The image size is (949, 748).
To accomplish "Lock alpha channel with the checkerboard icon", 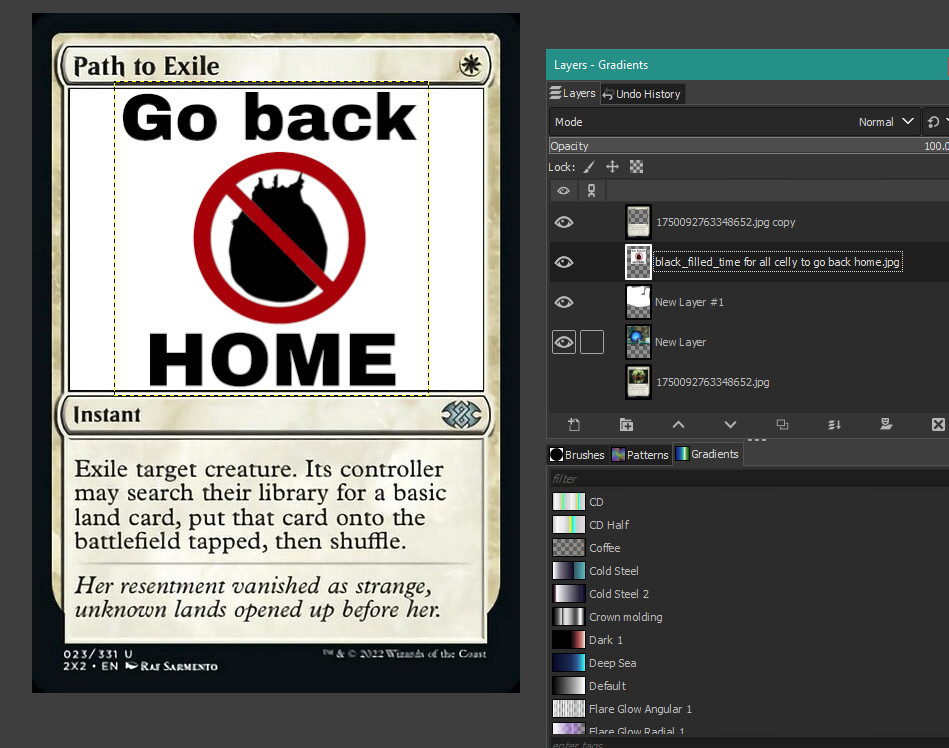I will coord(636,167).
